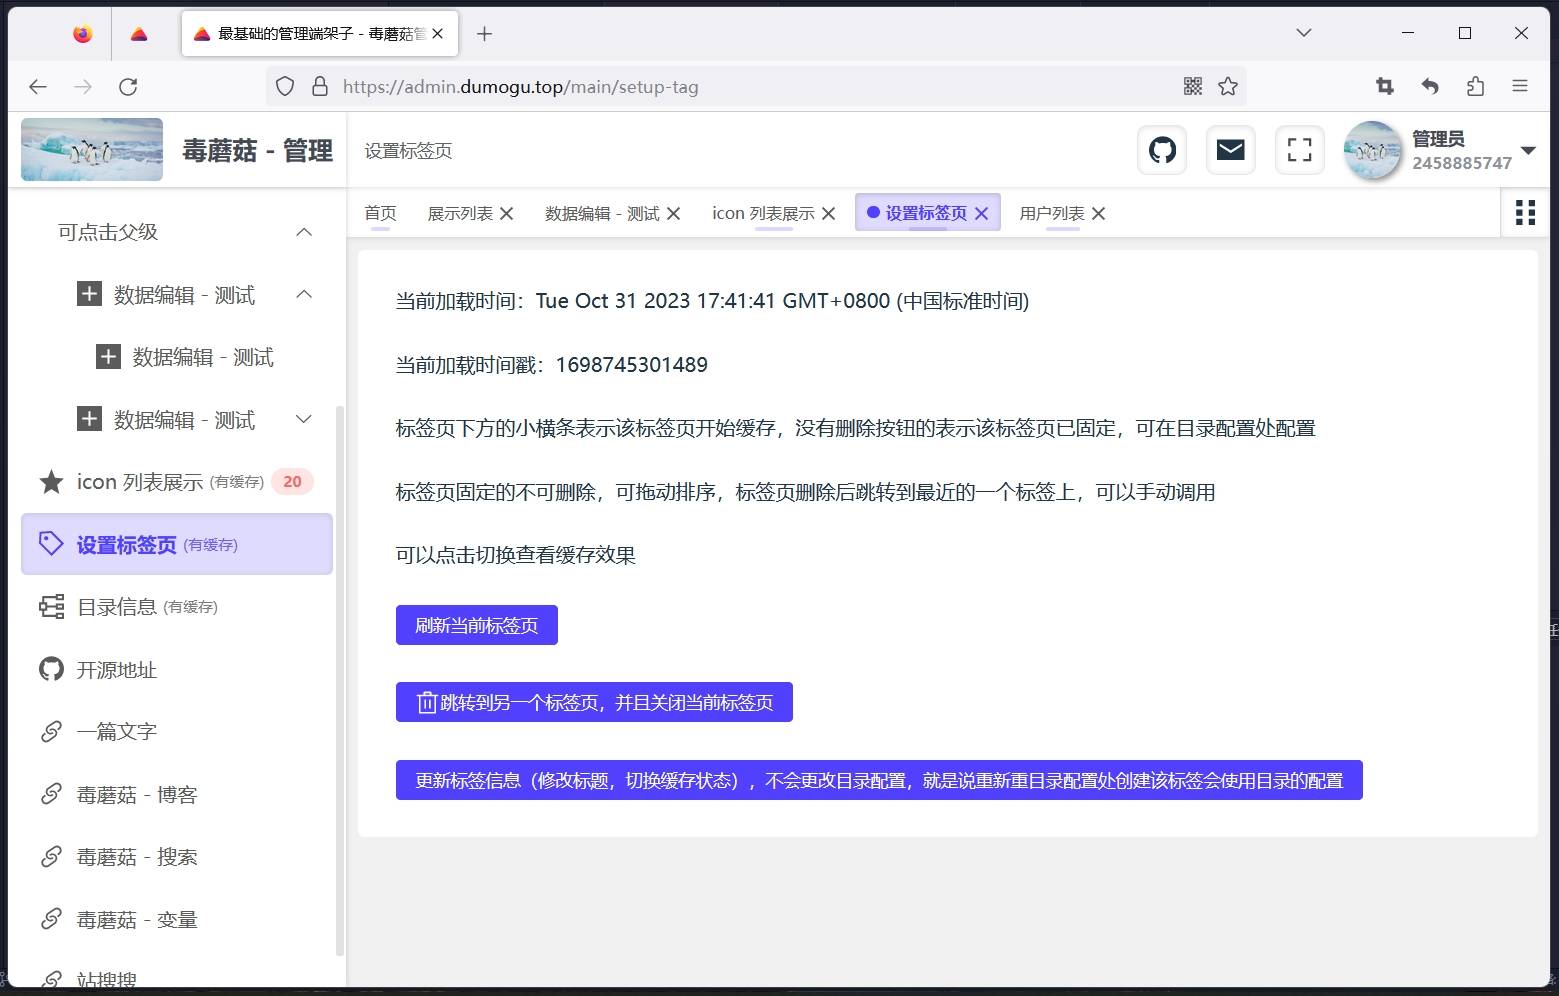Click 跳转到另一个标签页 button
This screenshot has height=996, width=1559.
tap(594, 701)
